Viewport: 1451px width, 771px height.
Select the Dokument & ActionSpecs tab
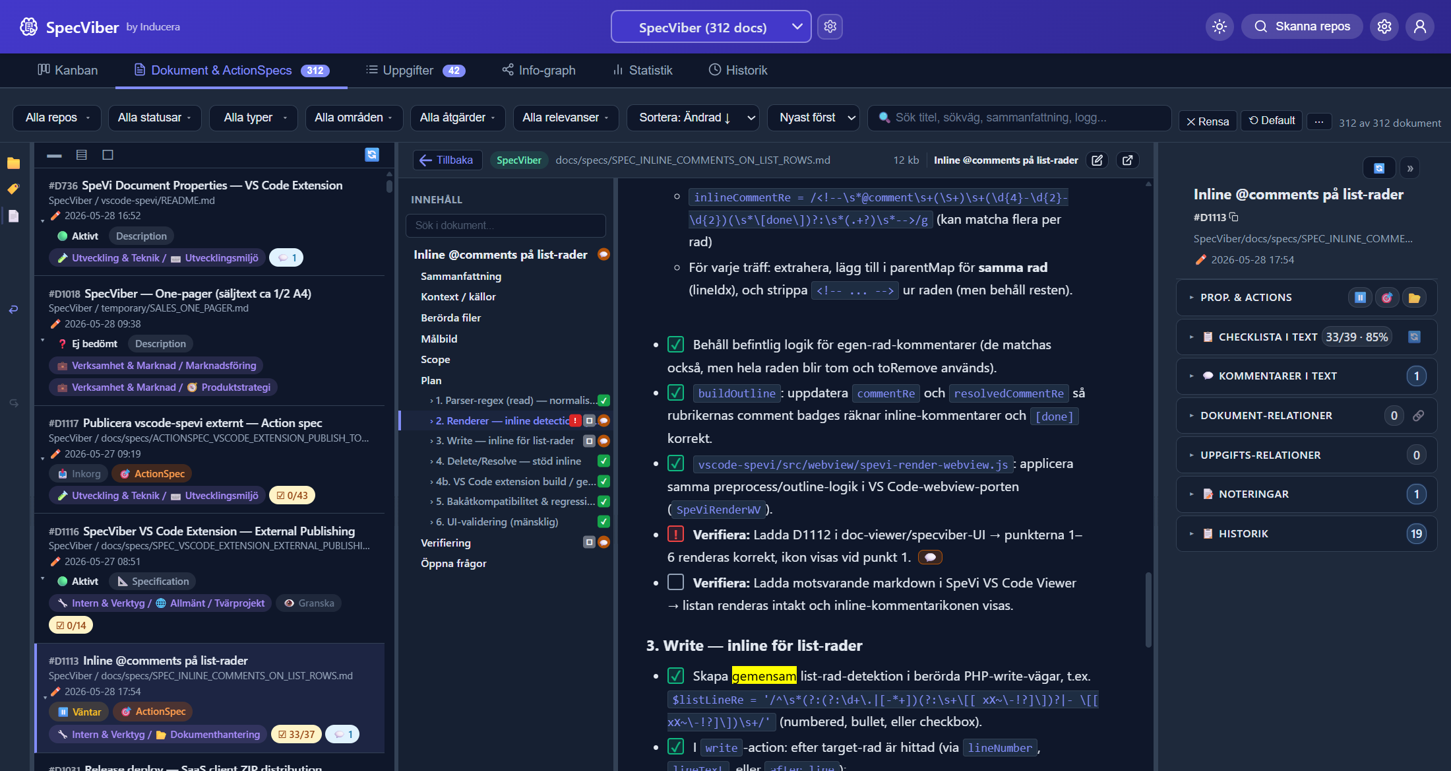point(231,70)
